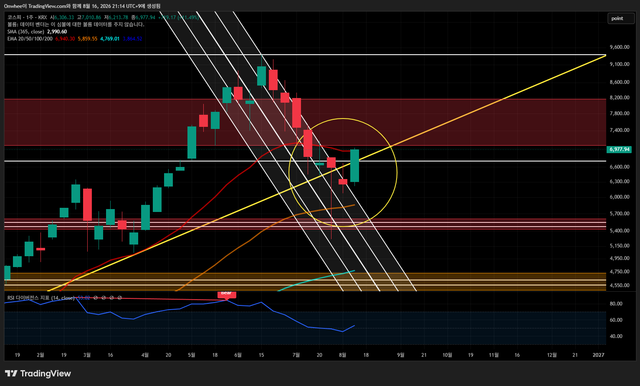This screenshot has height=386, width=640.
Task: Click the RSI scale value 60.00
Action: click(616, 320)
